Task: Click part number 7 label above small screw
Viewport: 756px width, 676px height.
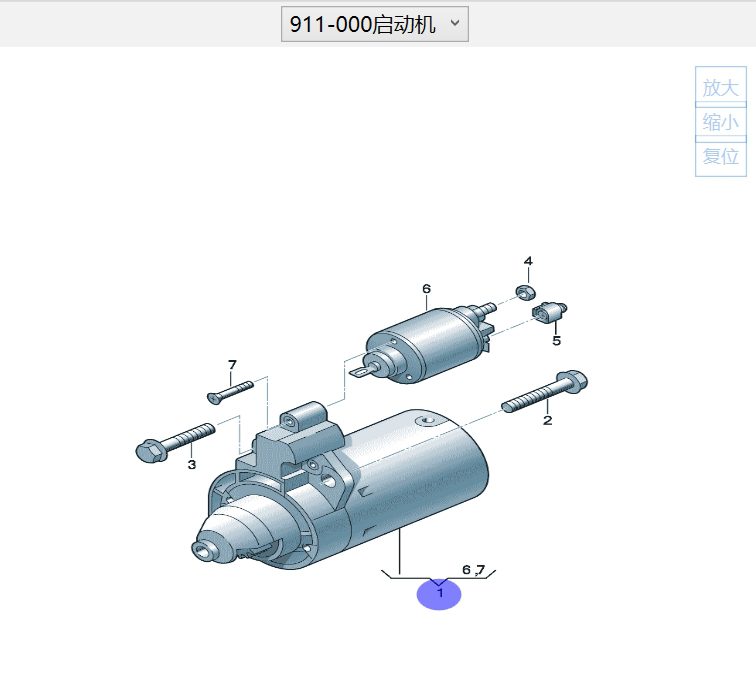Action: coord(232,364)
